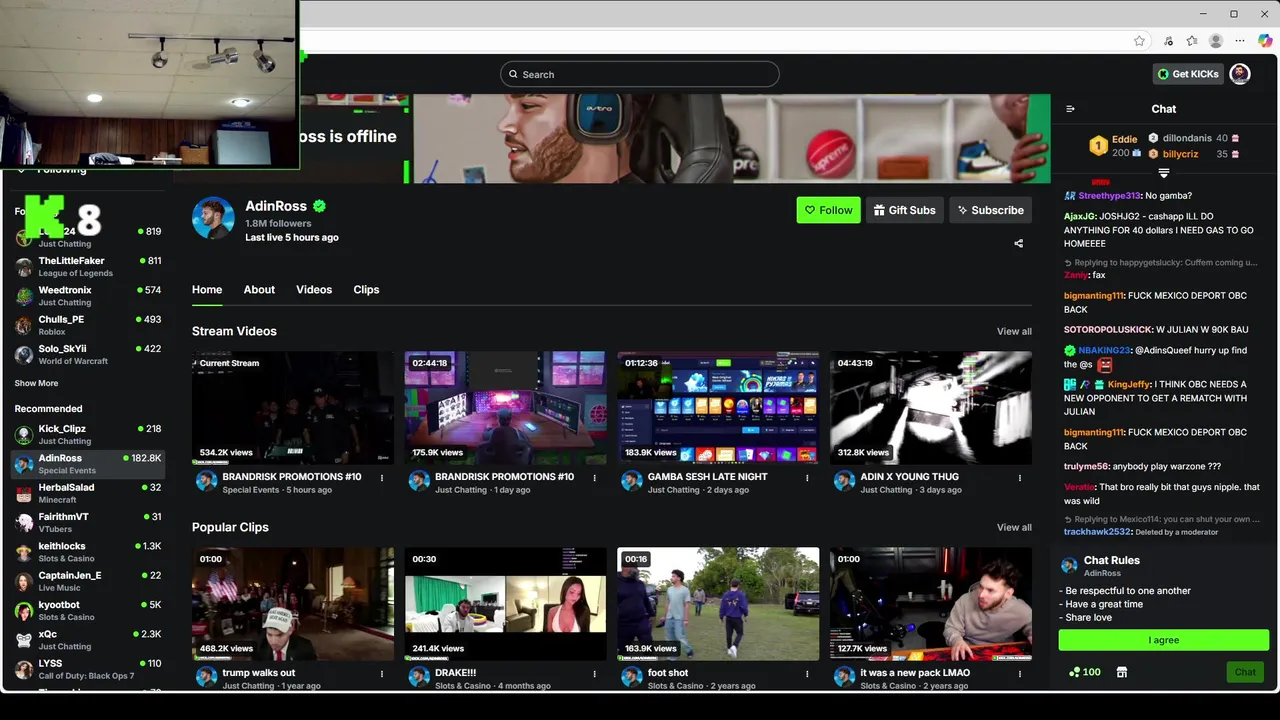Open TheLittleFaker channel in sidebar
The height and width of the screenshot is (720, 1280).
pos(88,266)
